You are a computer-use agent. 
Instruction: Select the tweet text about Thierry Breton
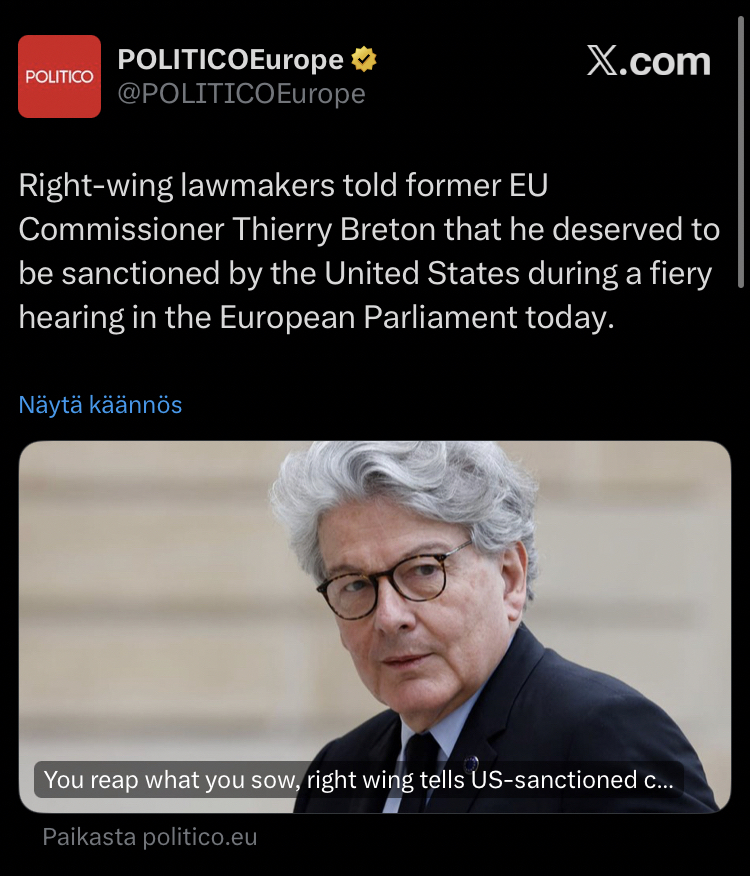point(369,251)
